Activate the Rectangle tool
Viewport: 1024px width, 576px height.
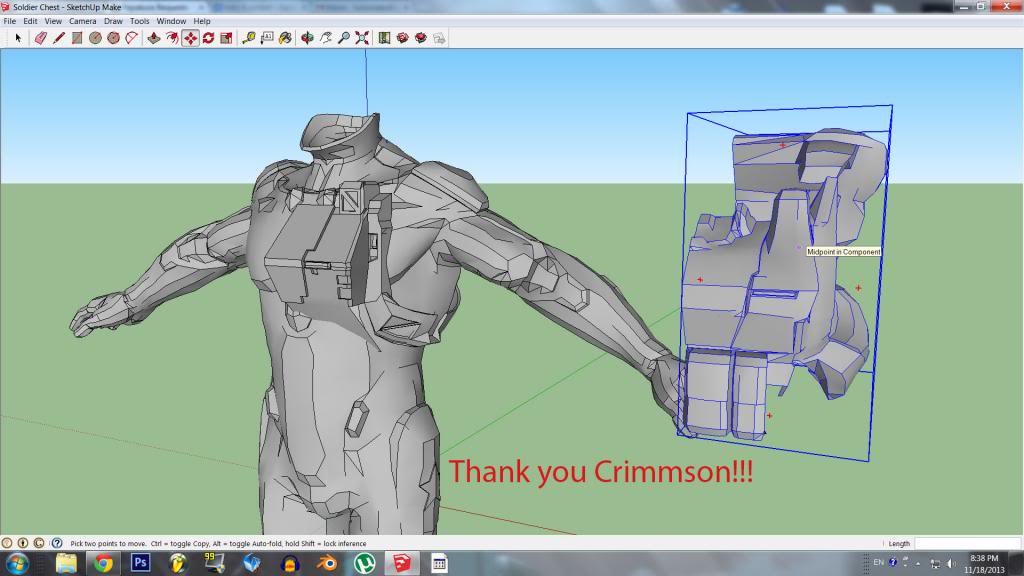pyautogui.click(x=77, y=38)
